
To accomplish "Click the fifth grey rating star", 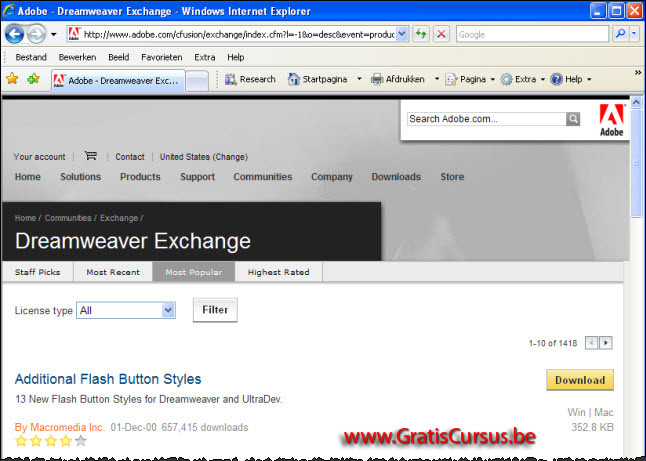I will point(81,441).
